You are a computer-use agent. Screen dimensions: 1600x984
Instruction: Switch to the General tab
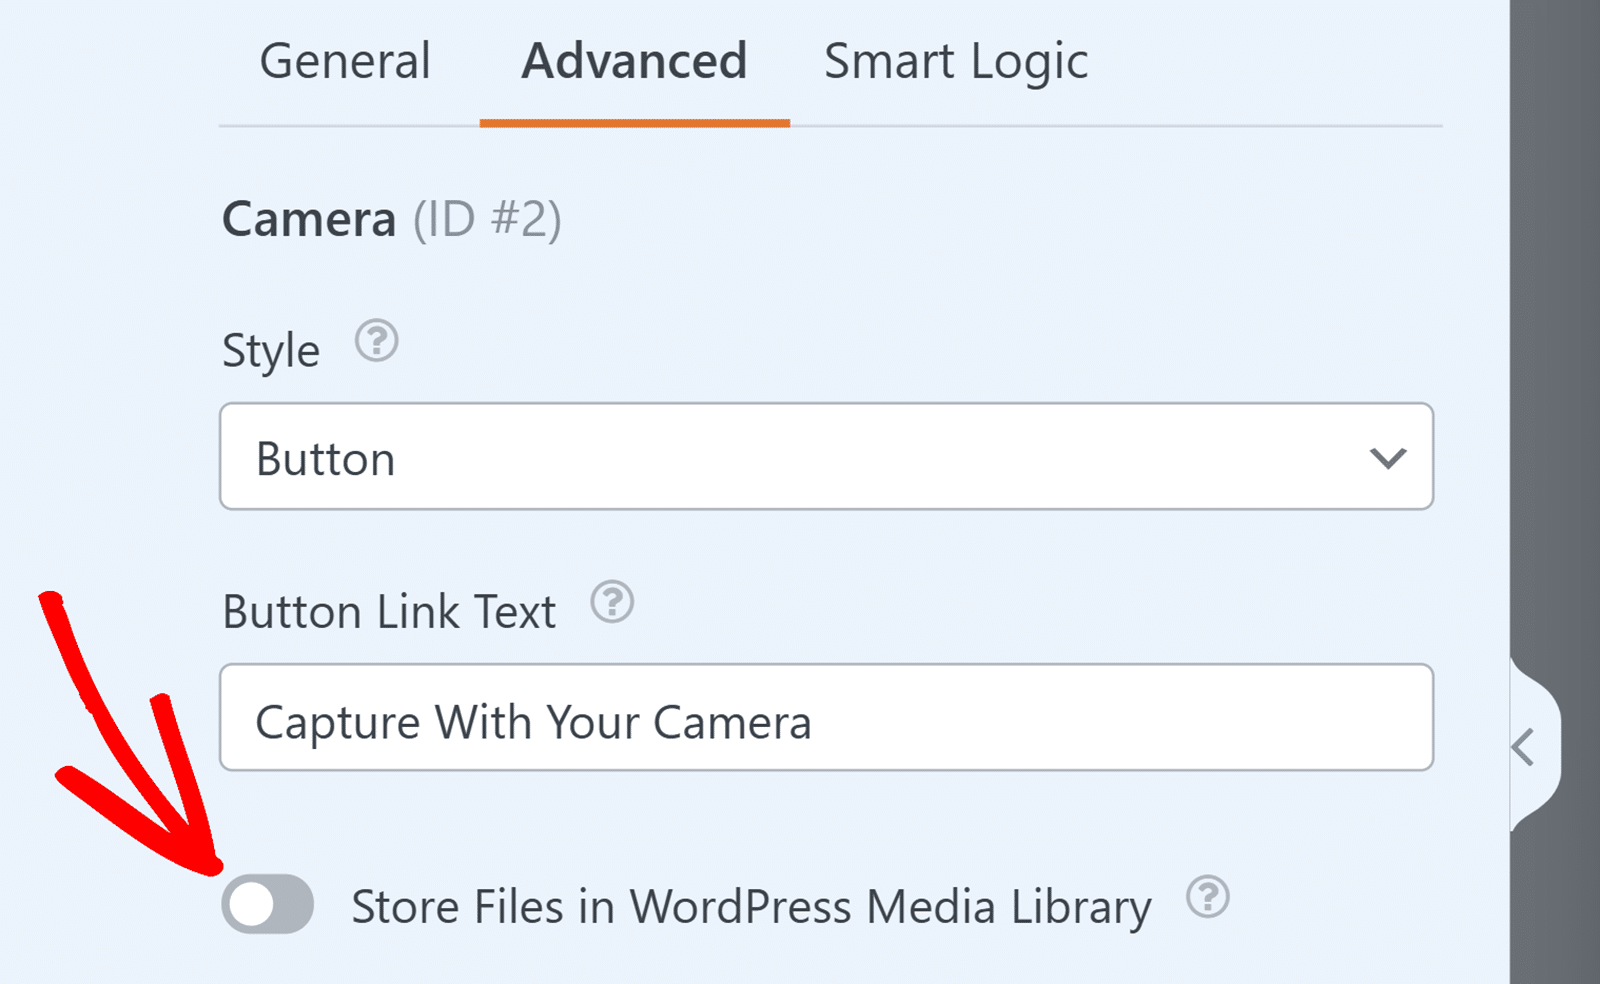click(x=344, y=60)
